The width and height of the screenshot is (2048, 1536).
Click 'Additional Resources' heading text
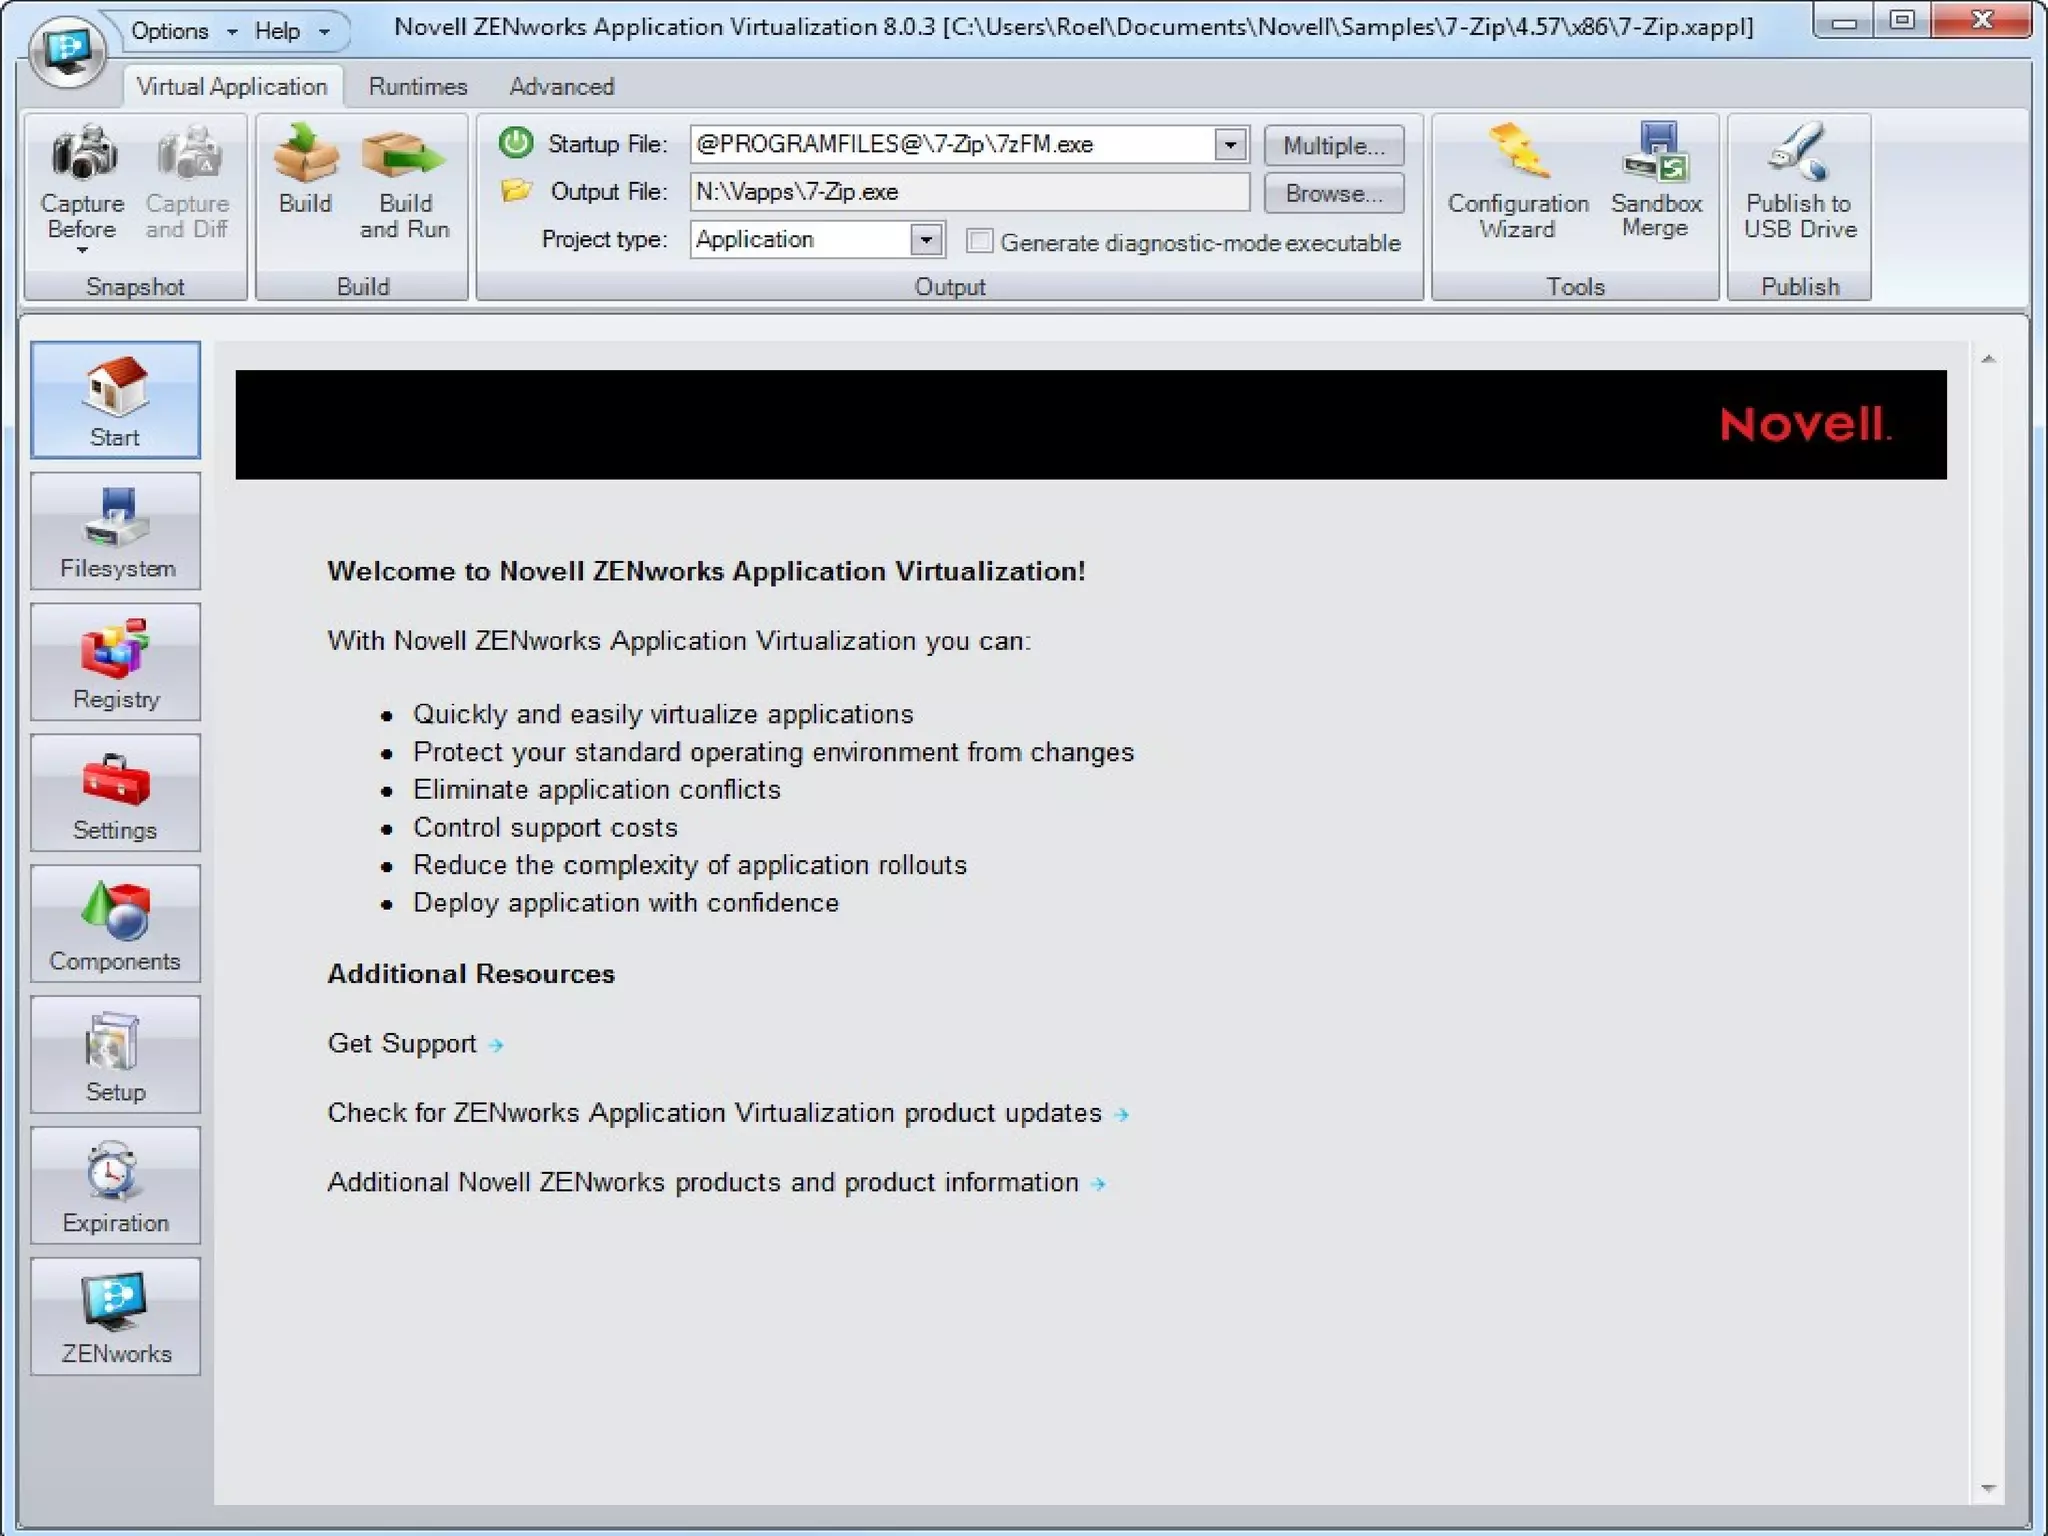[471, 974]
